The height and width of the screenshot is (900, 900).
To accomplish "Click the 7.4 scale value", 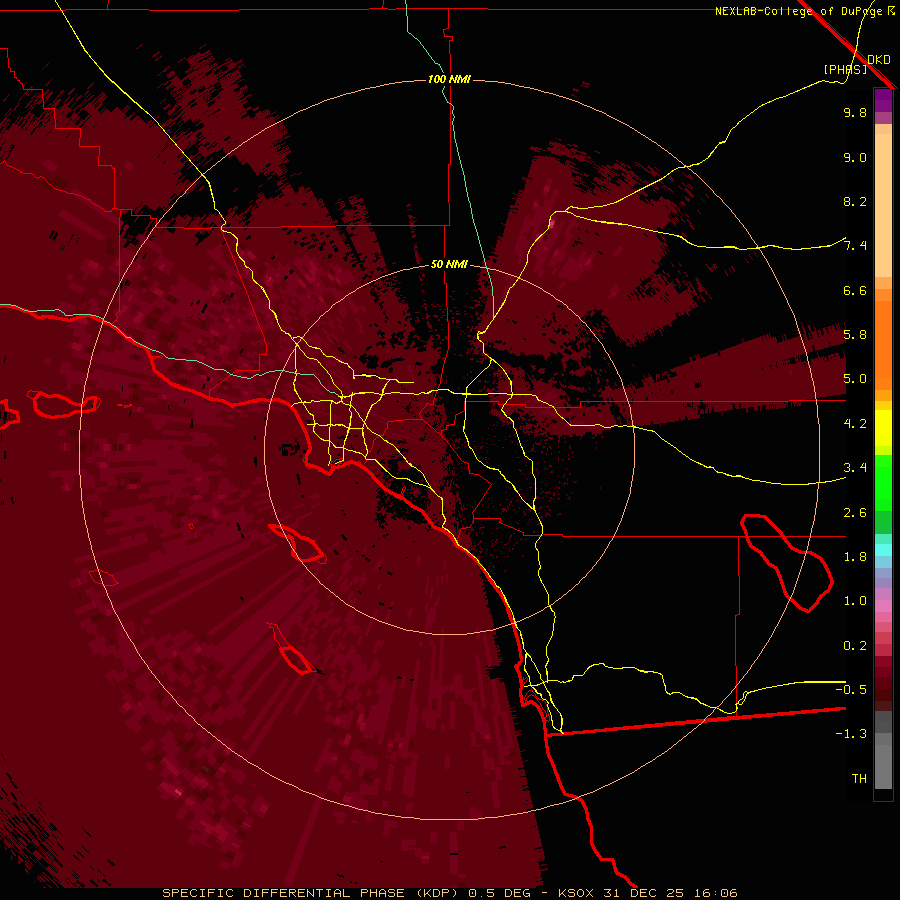I will point(855,246).
